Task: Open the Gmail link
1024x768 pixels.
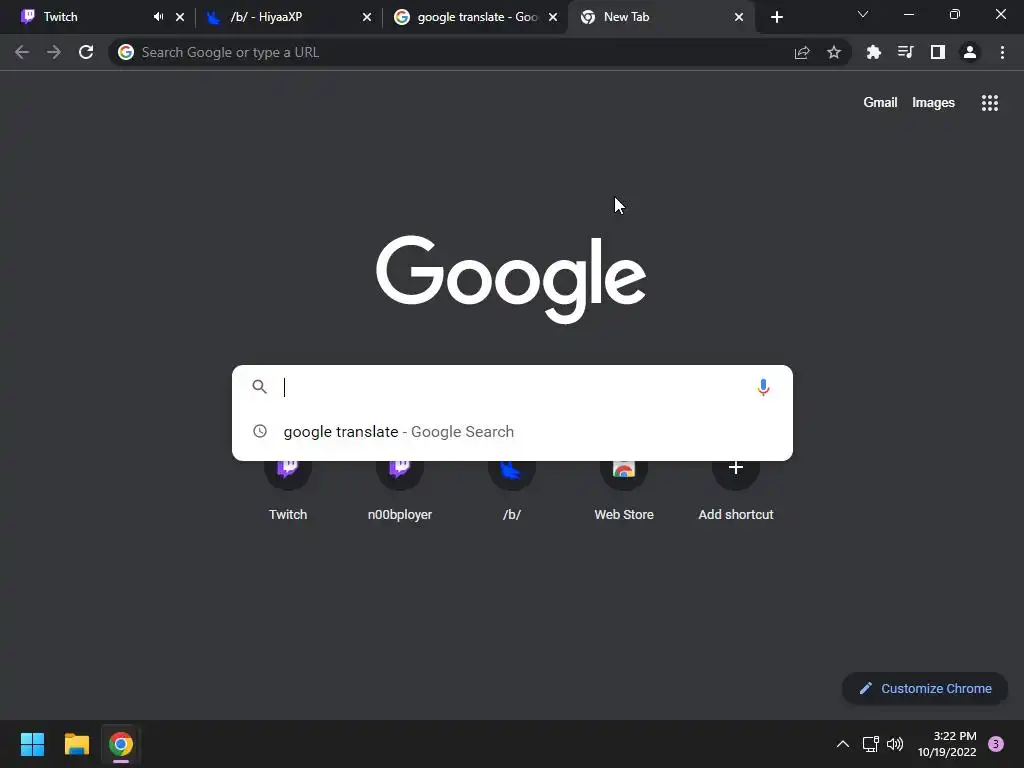Action: [880, 103]
